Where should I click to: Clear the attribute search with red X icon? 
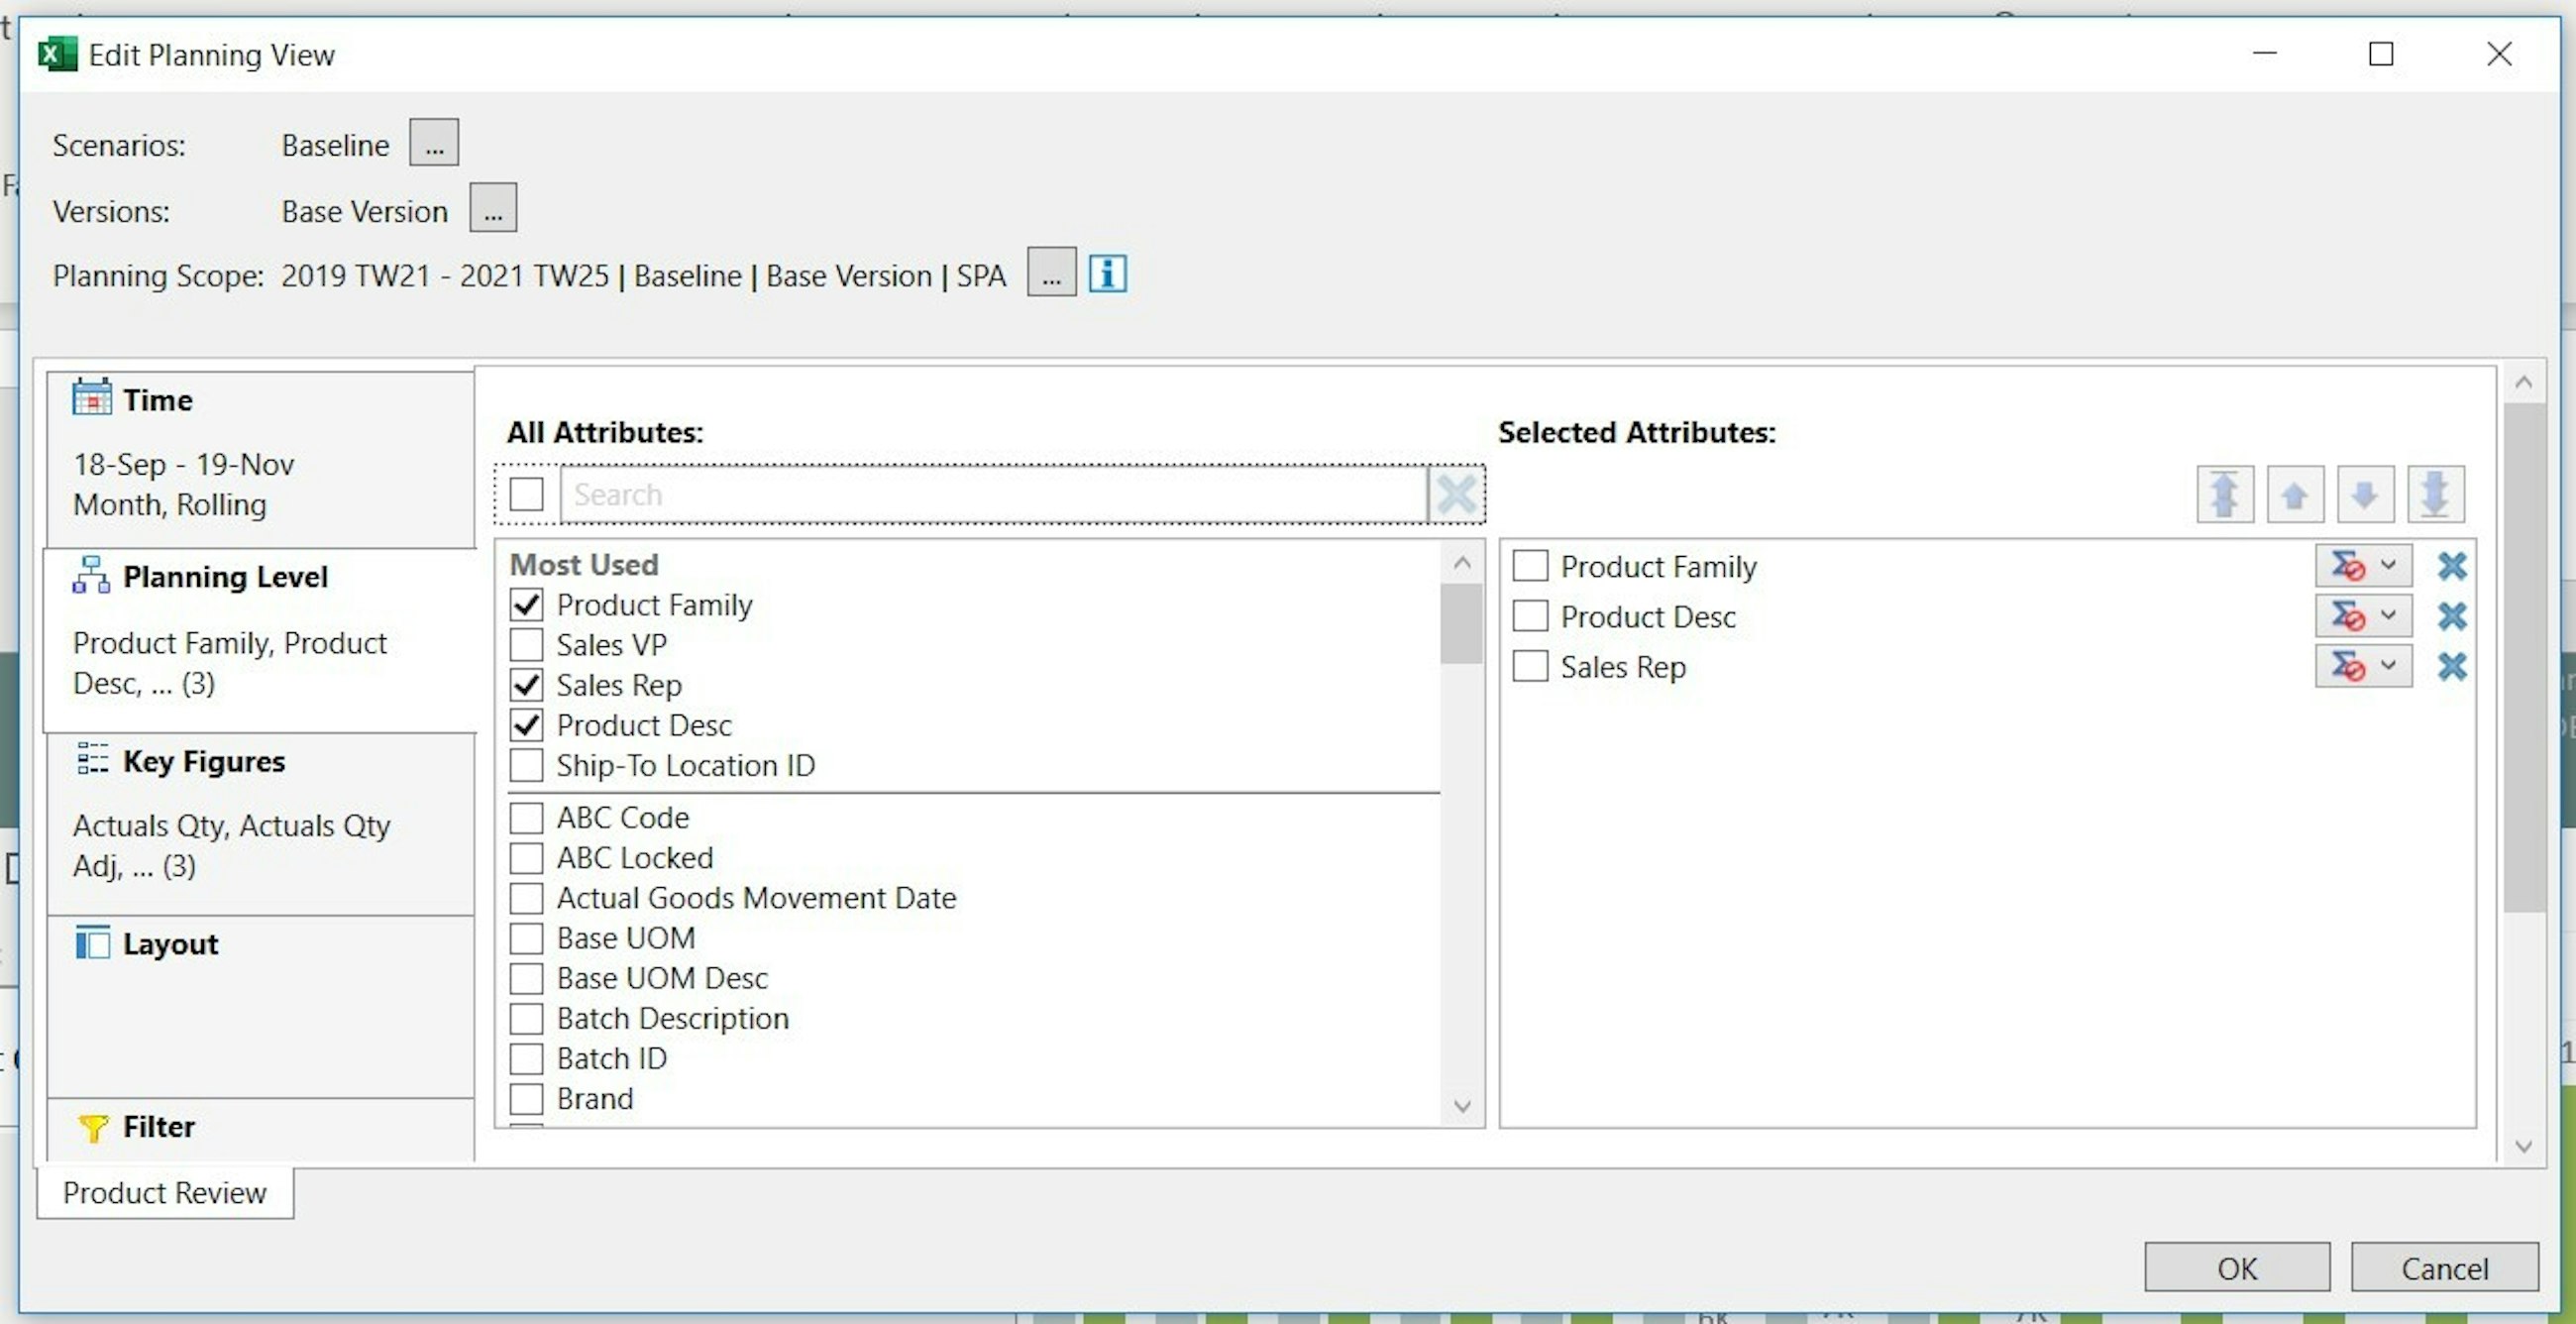click(1456, 493)
